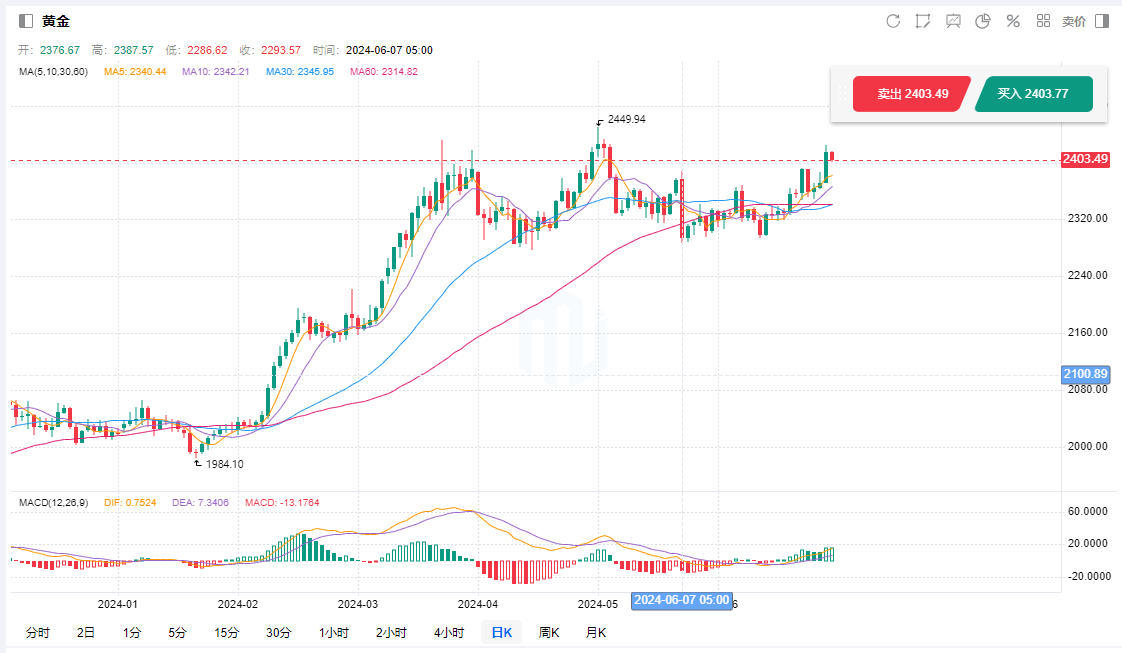Open MA(5,10,30,60) indicator settings
The height and width of the screenshot is (653, 1122).
click(x=54, y=72)
